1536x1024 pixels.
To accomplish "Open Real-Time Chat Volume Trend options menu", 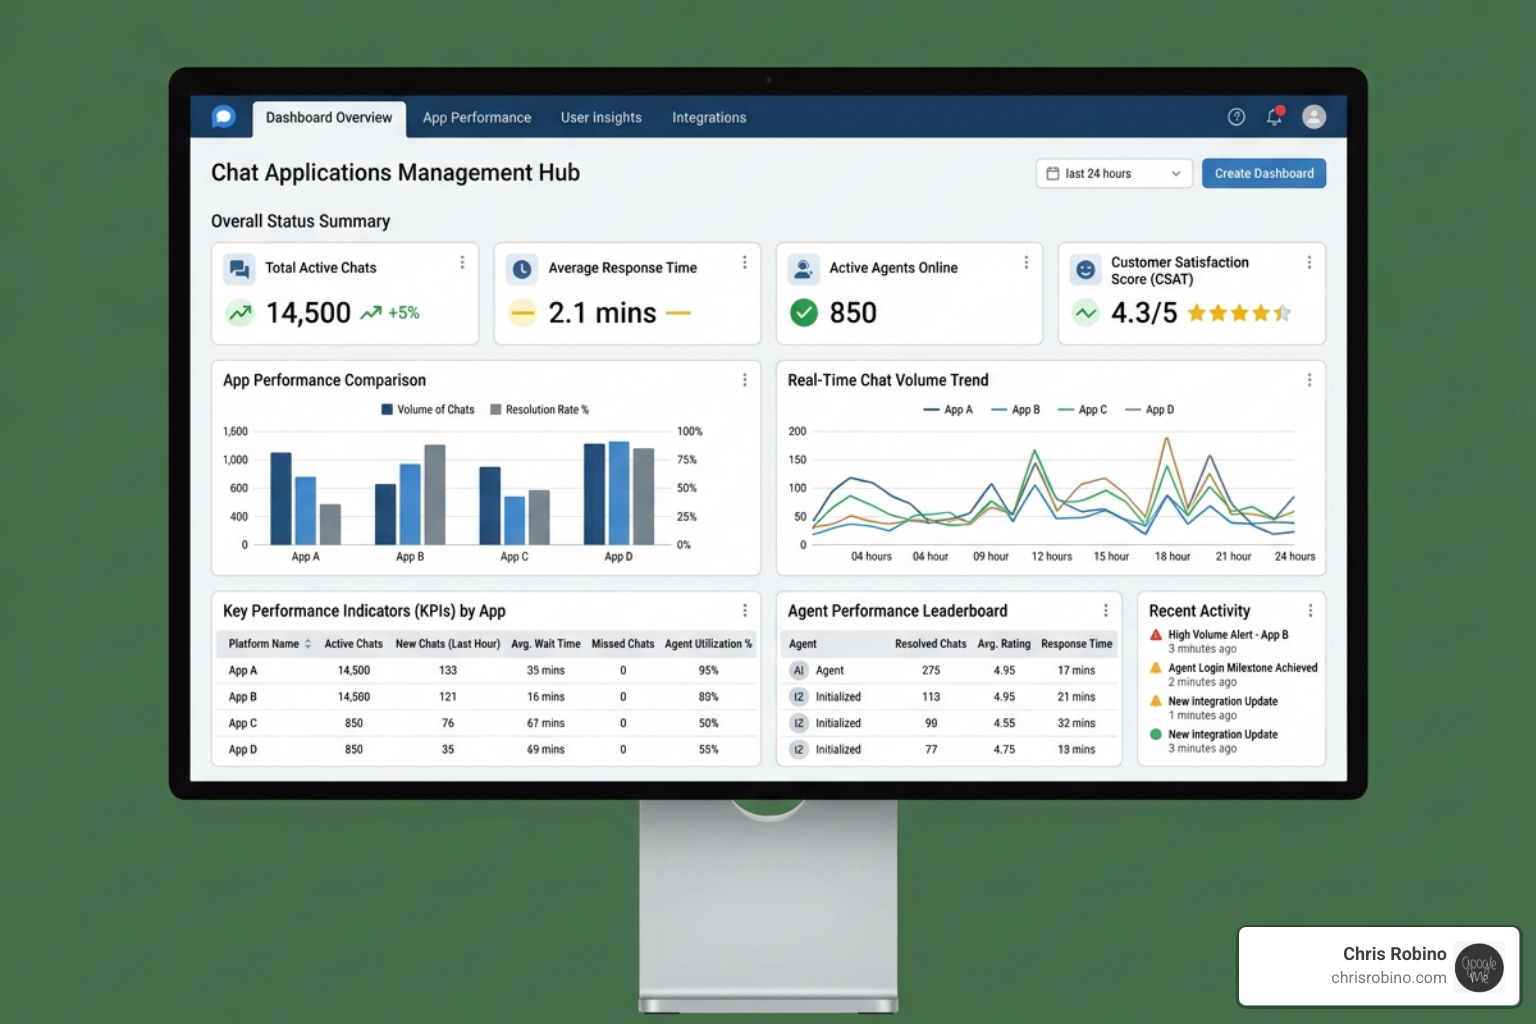I will pyautogui.click(x=1309, y=380).
